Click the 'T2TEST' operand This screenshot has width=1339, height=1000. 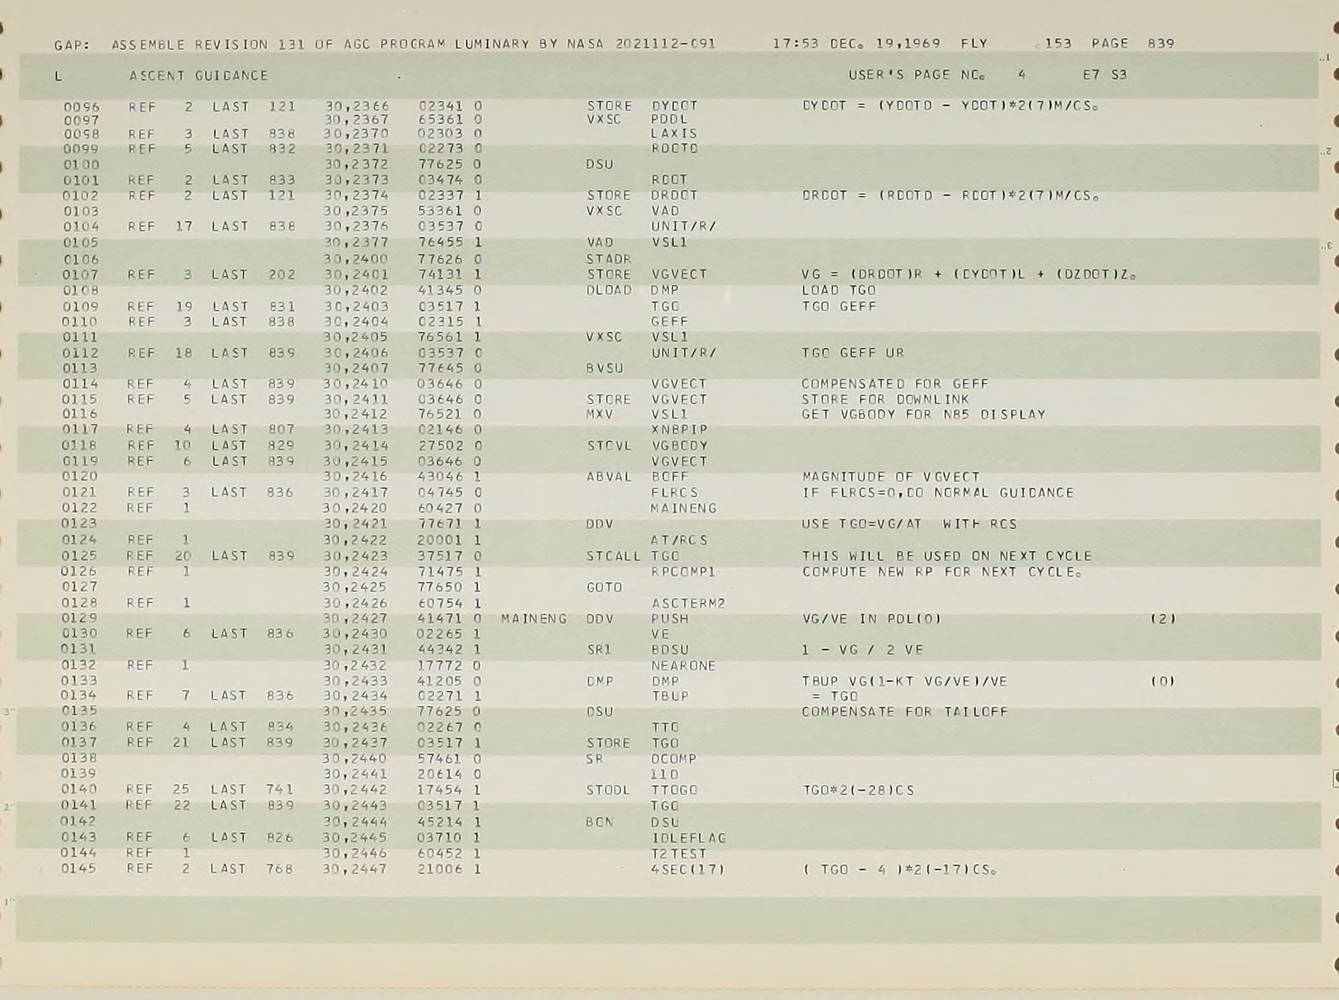[x=678, y=853]
